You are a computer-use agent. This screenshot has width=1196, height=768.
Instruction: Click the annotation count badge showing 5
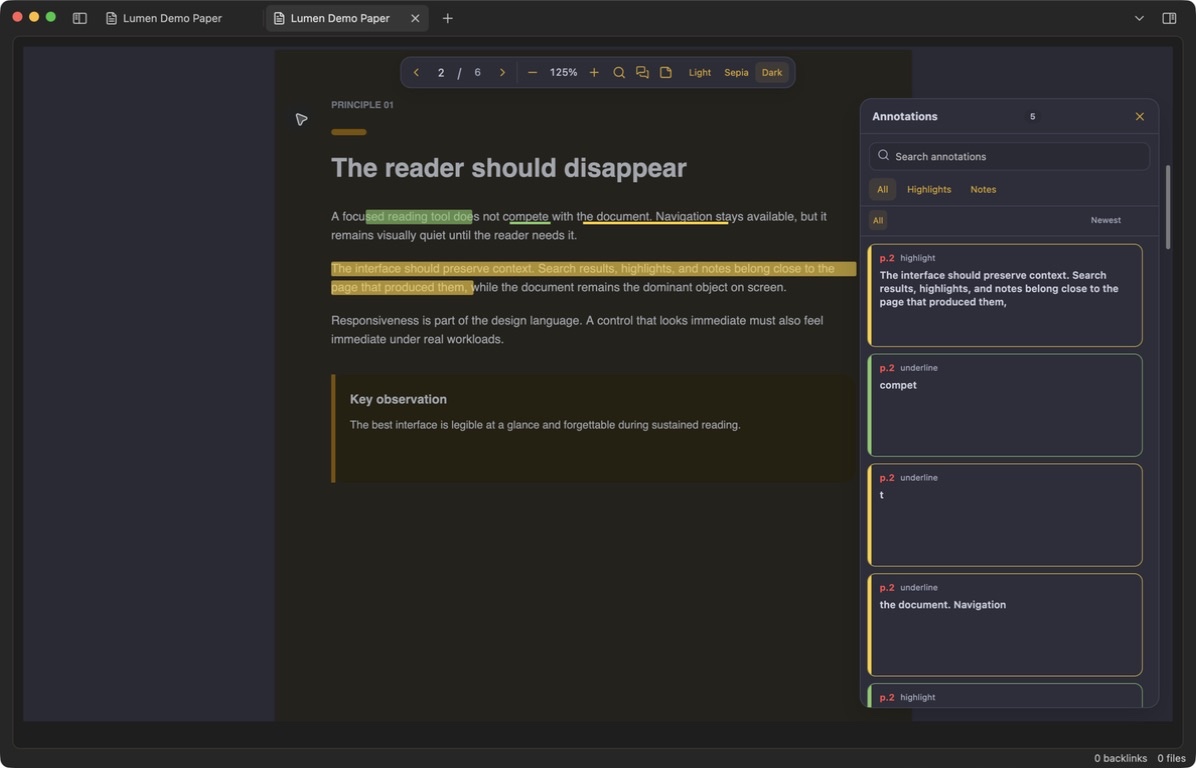coord(1032,117)
